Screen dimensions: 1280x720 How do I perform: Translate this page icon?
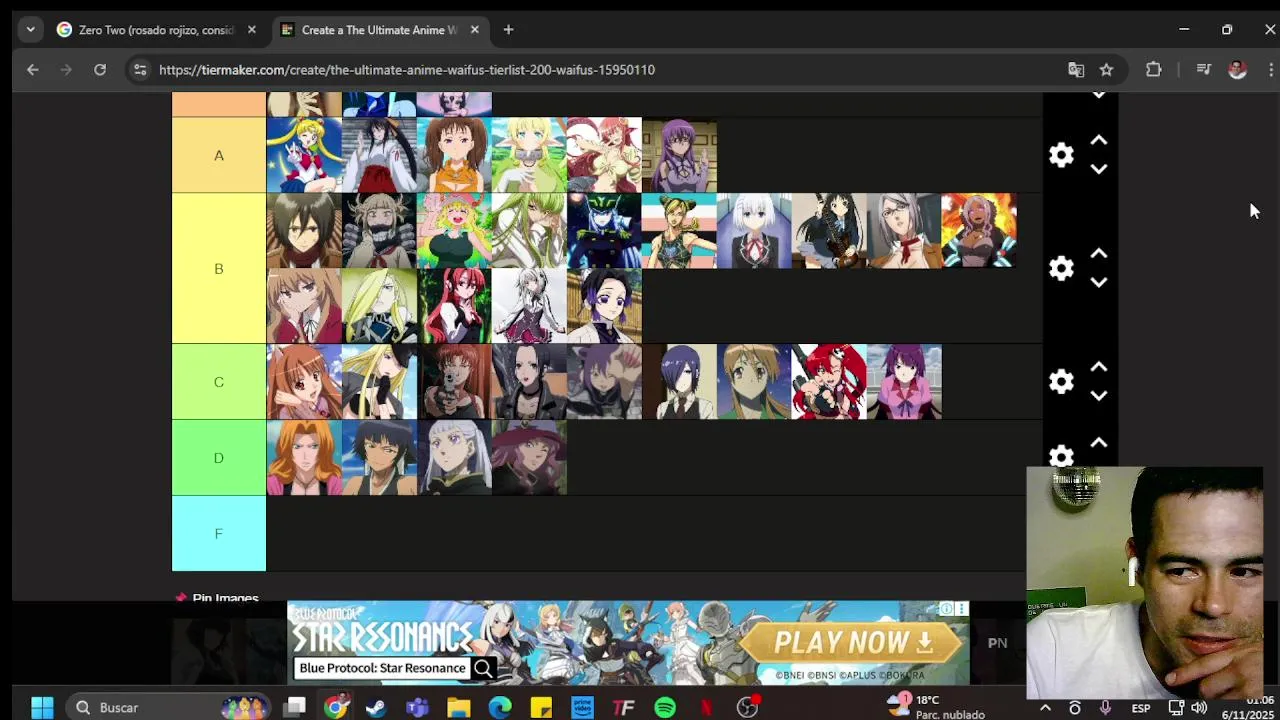pos(1076,69)
